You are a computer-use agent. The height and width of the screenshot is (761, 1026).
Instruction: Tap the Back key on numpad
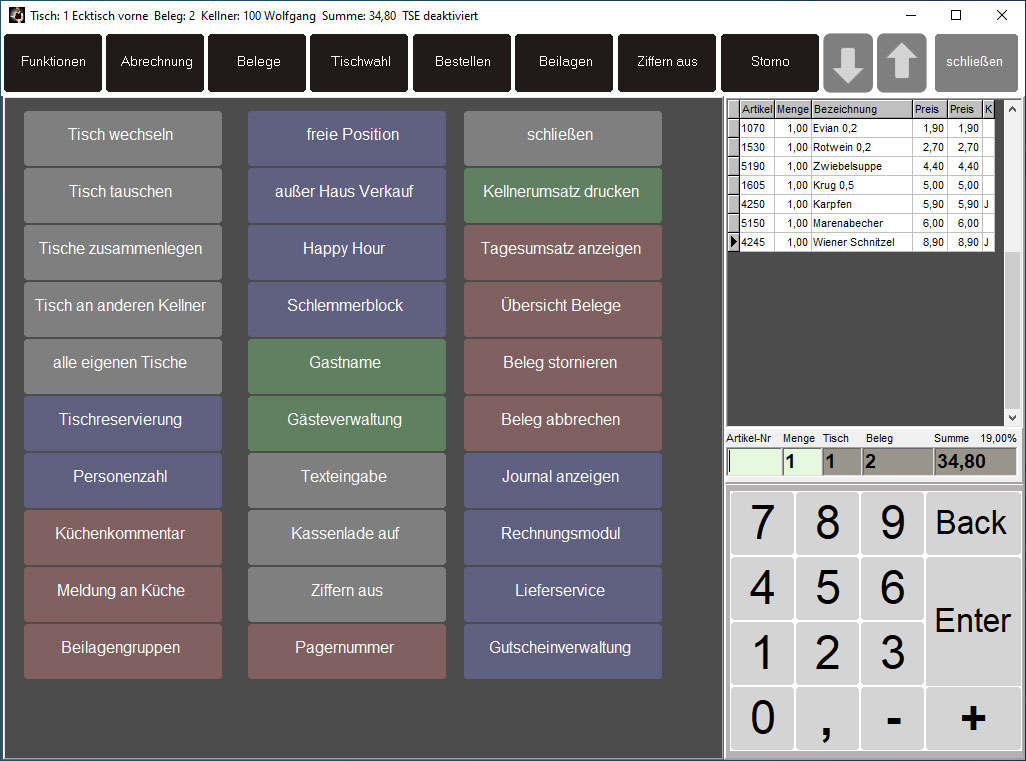[x=972, y=523]
